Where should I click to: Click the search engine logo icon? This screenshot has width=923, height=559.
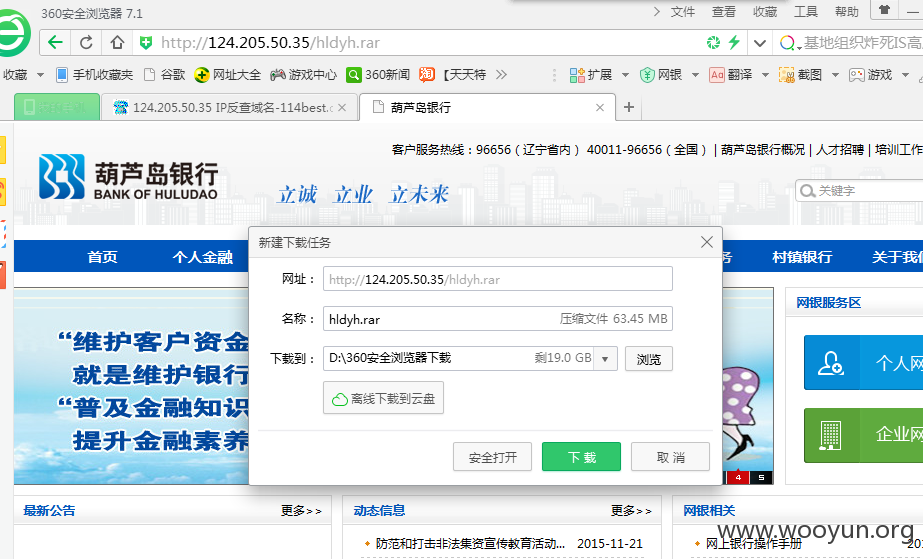(787, 43)
